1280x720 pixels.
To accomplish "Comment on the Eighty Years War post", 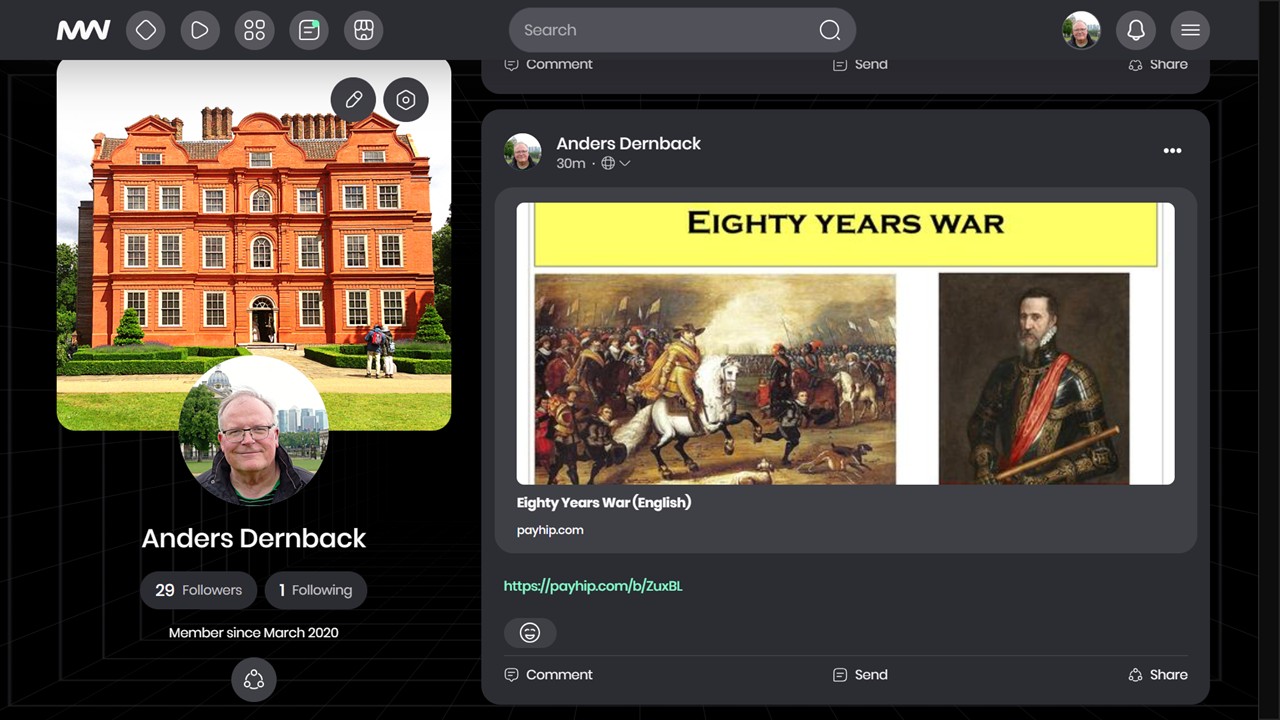I will pos(549,675).
